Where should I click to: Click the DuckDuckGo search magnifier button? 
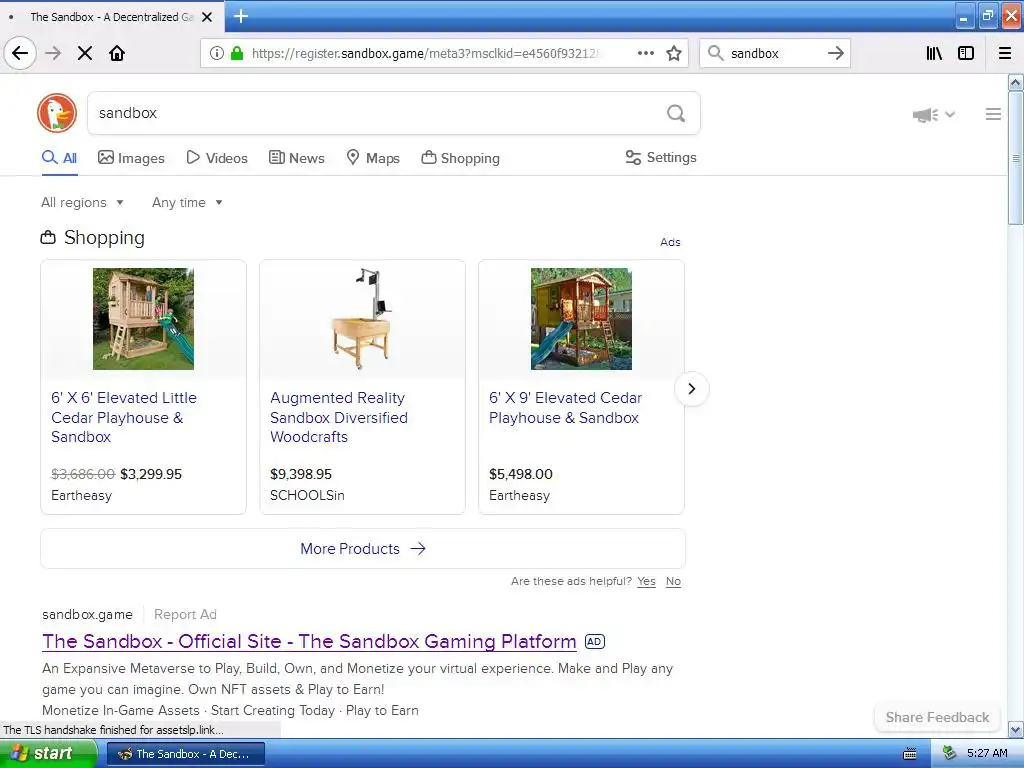click(676, 113)
